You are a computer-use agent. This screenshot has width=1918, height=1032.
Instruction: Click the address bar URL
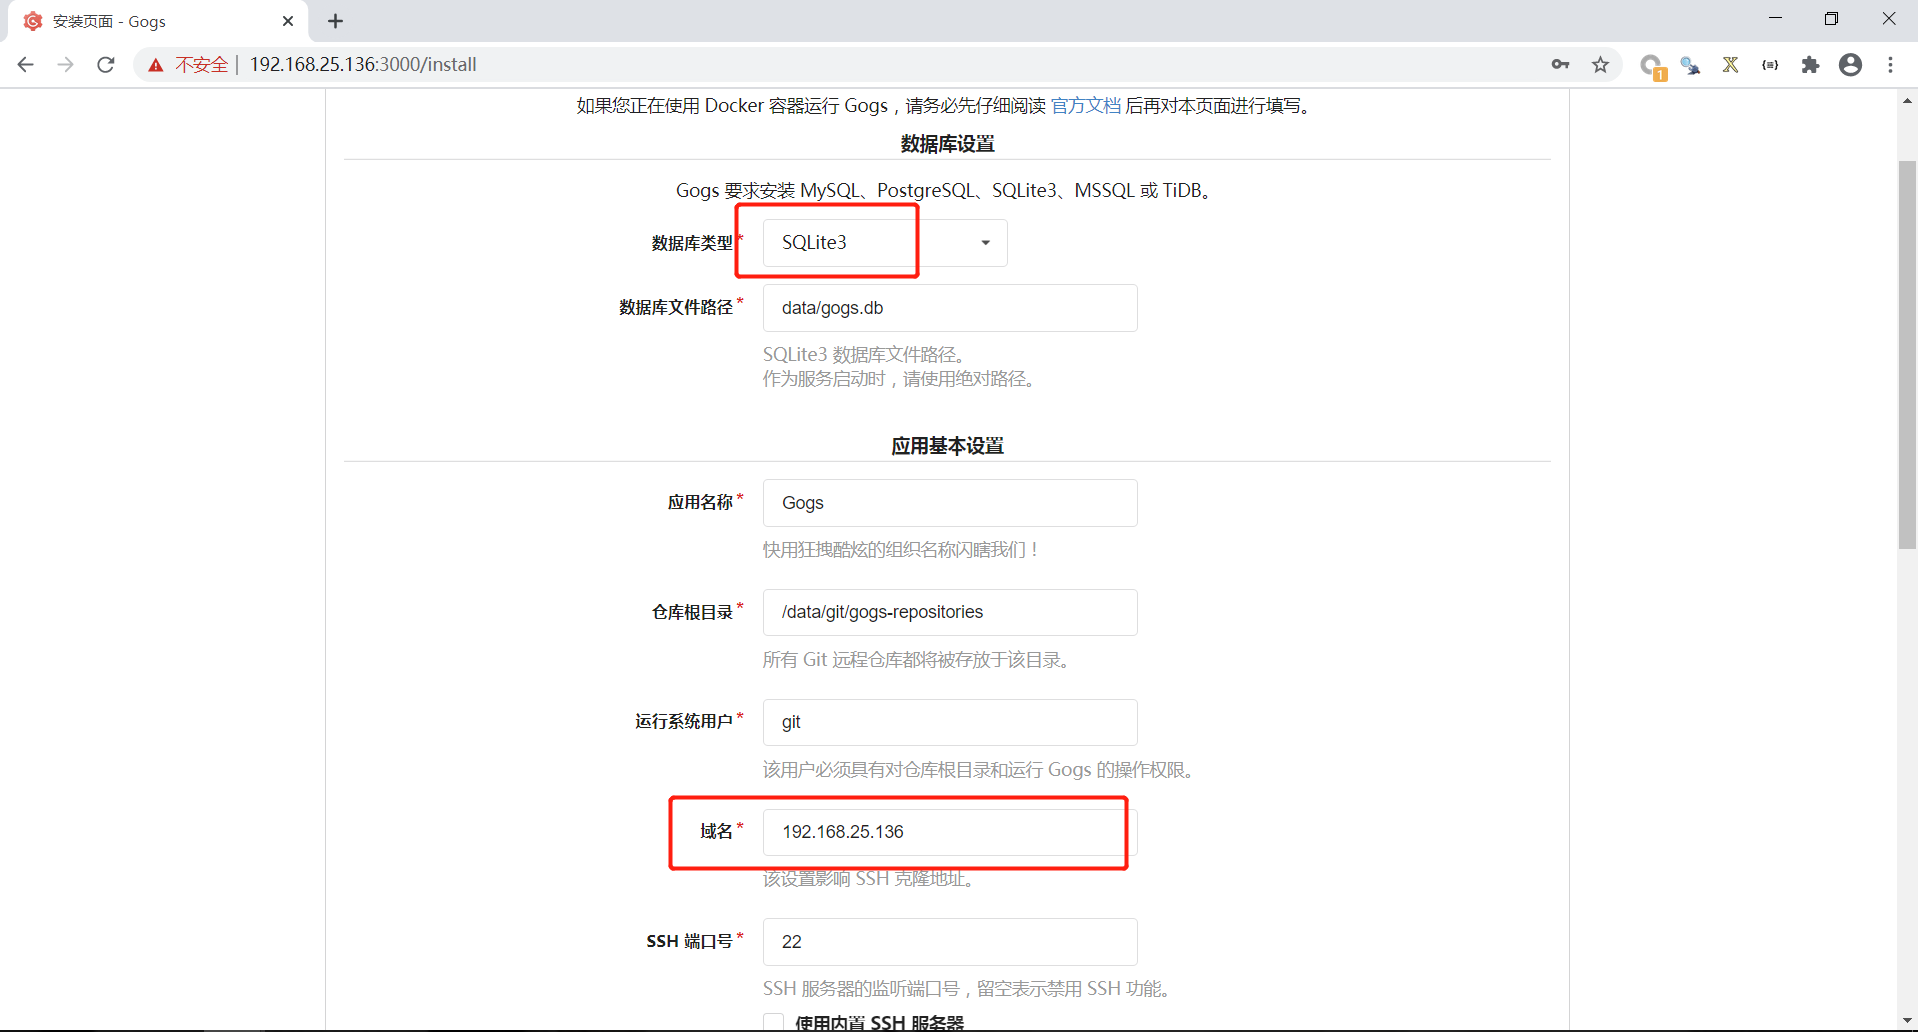click(x=363, y=65)
